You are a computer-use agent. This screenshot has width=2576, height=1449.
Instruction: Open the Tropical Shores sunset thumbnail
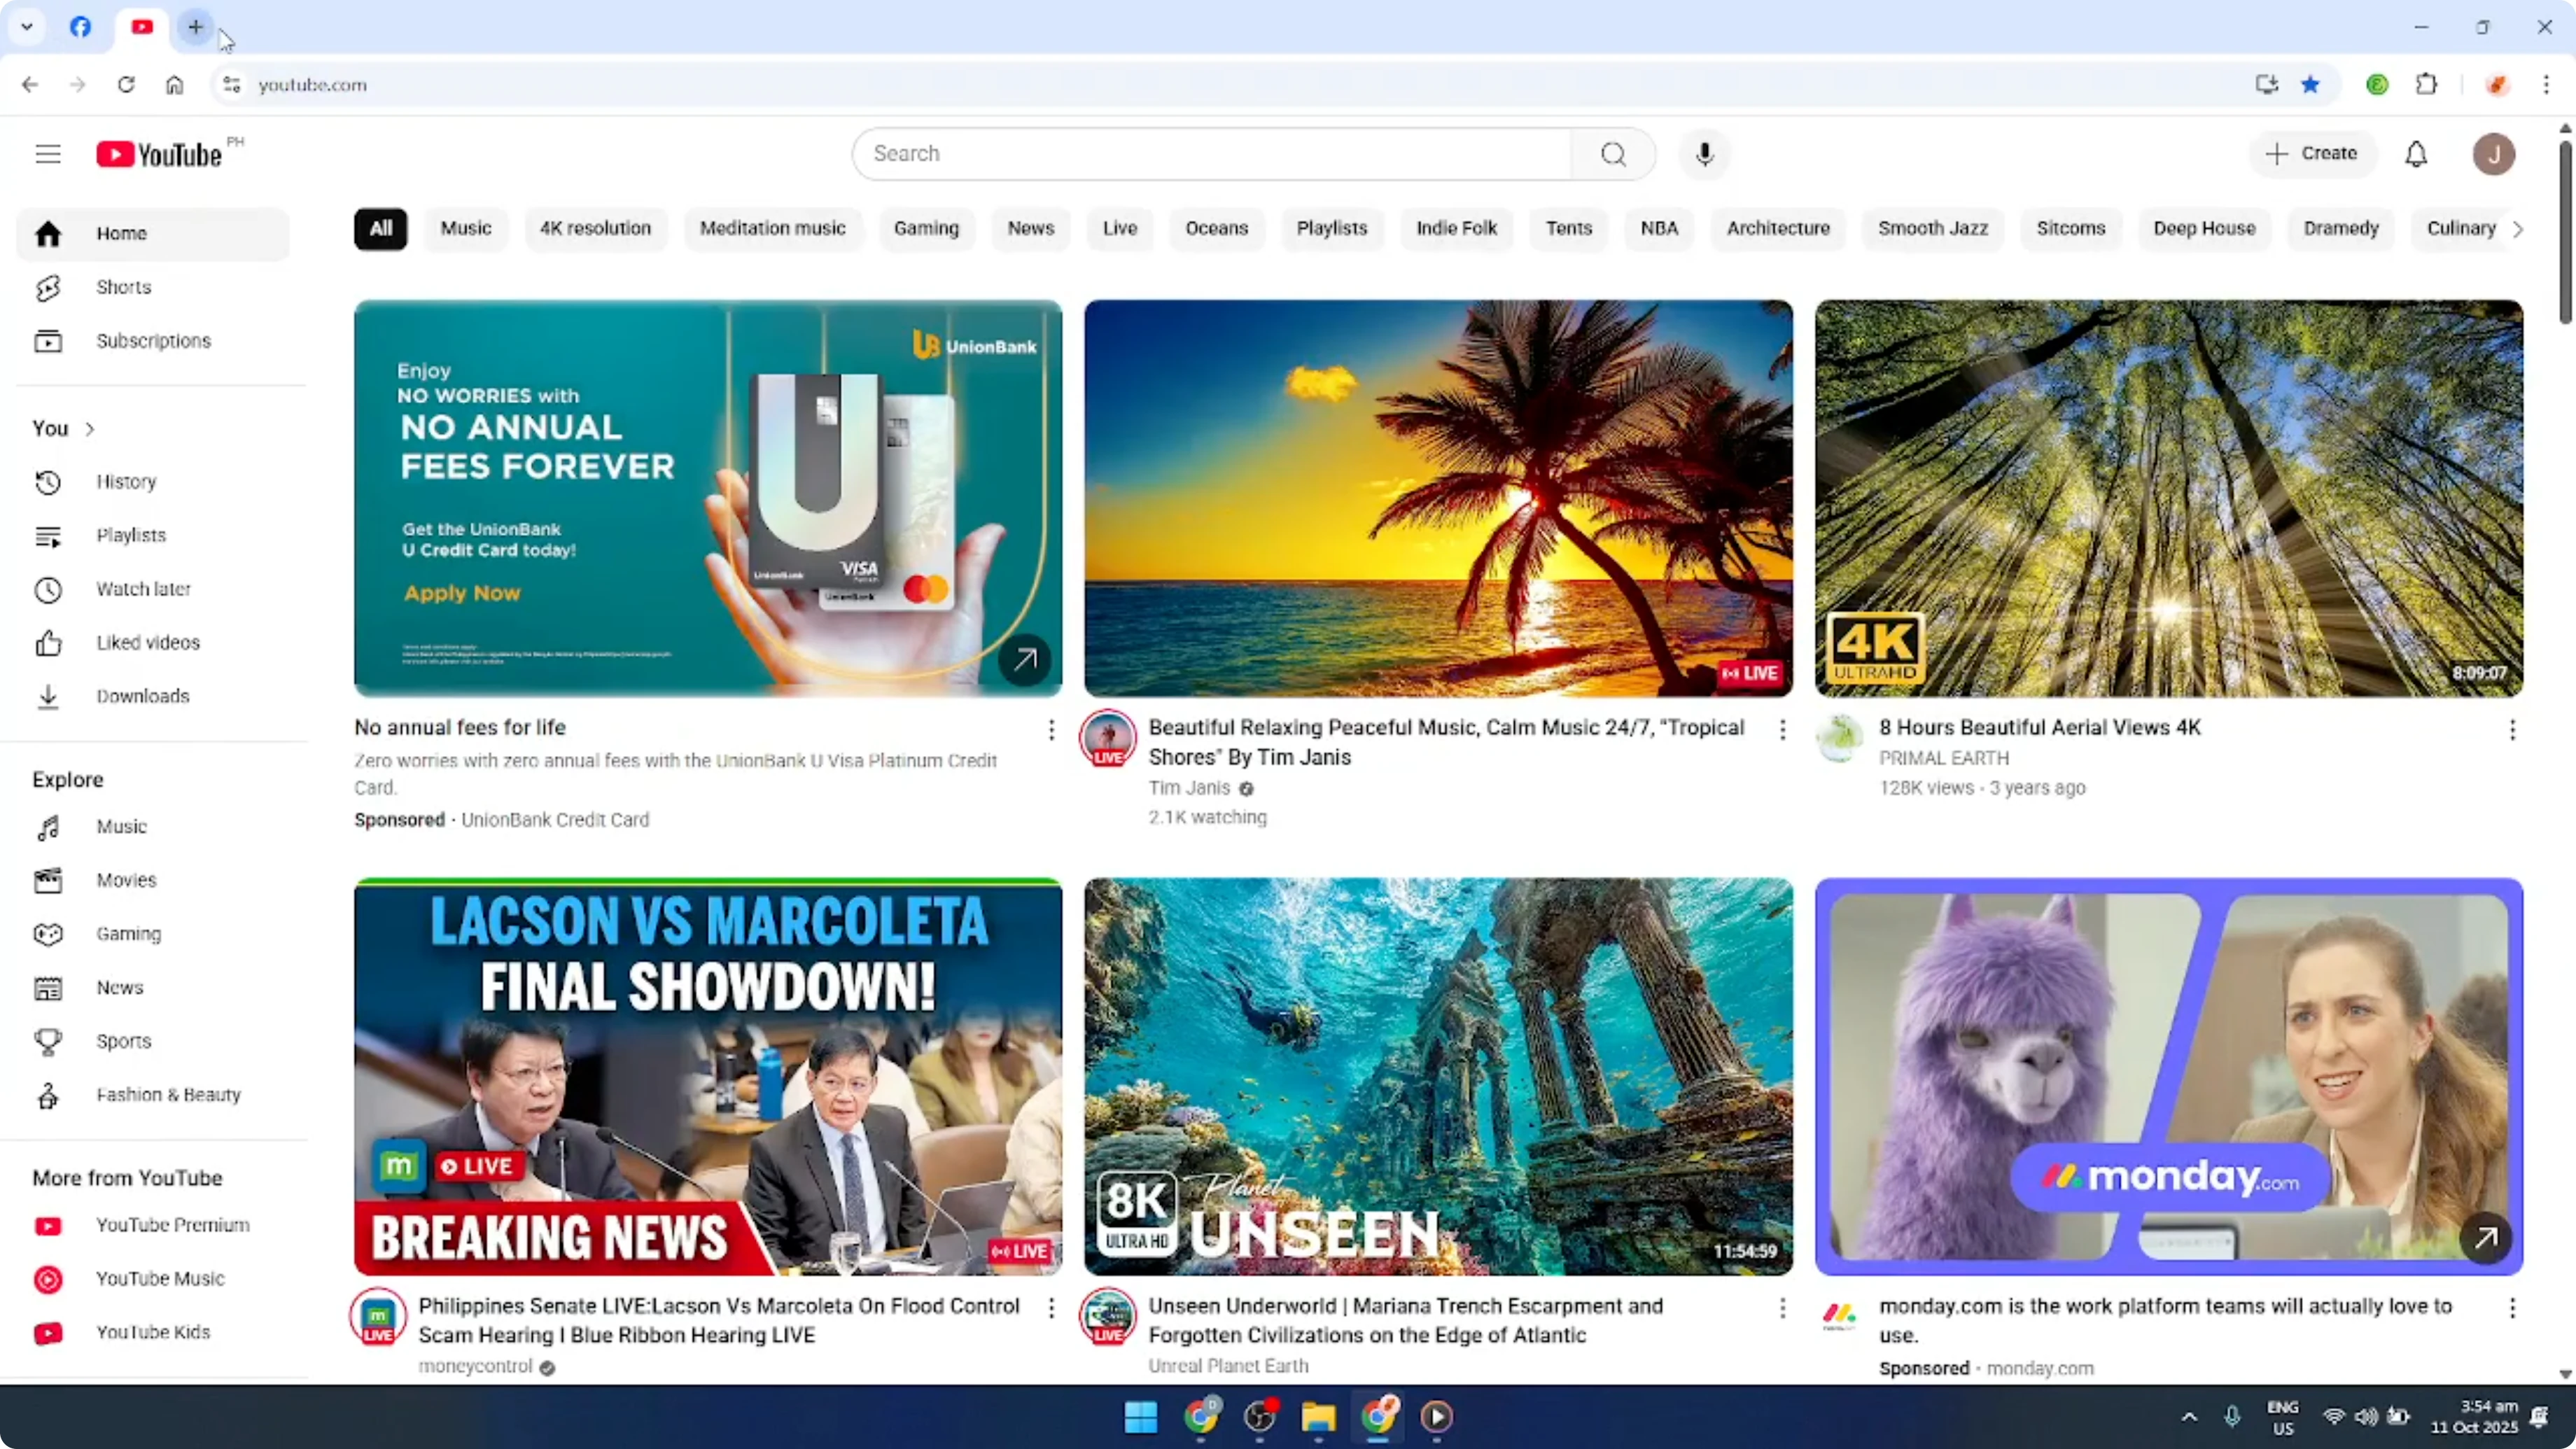(1438, 498)
